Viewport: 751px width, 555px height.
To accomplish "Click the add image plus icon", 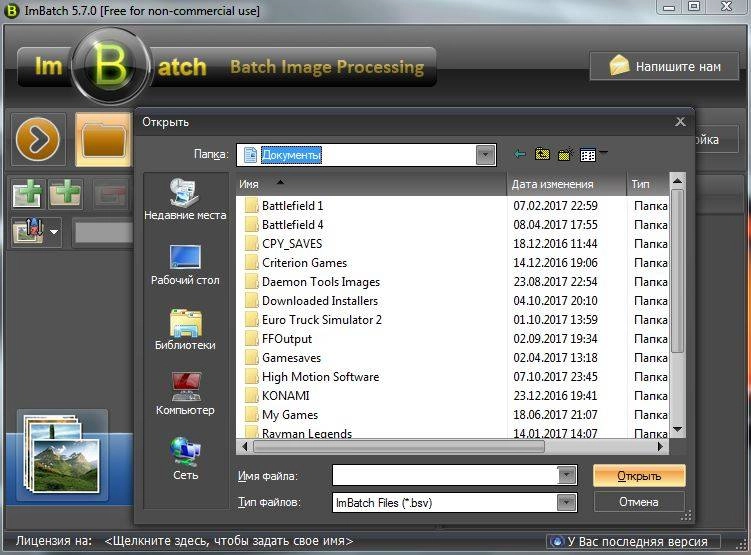I will click(27, 194).
